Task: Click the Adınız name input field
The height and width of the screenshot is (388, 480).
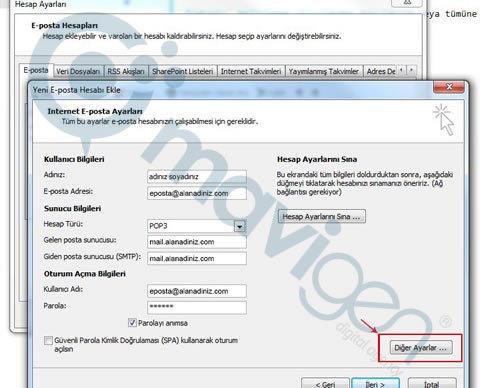Action: 197,177
